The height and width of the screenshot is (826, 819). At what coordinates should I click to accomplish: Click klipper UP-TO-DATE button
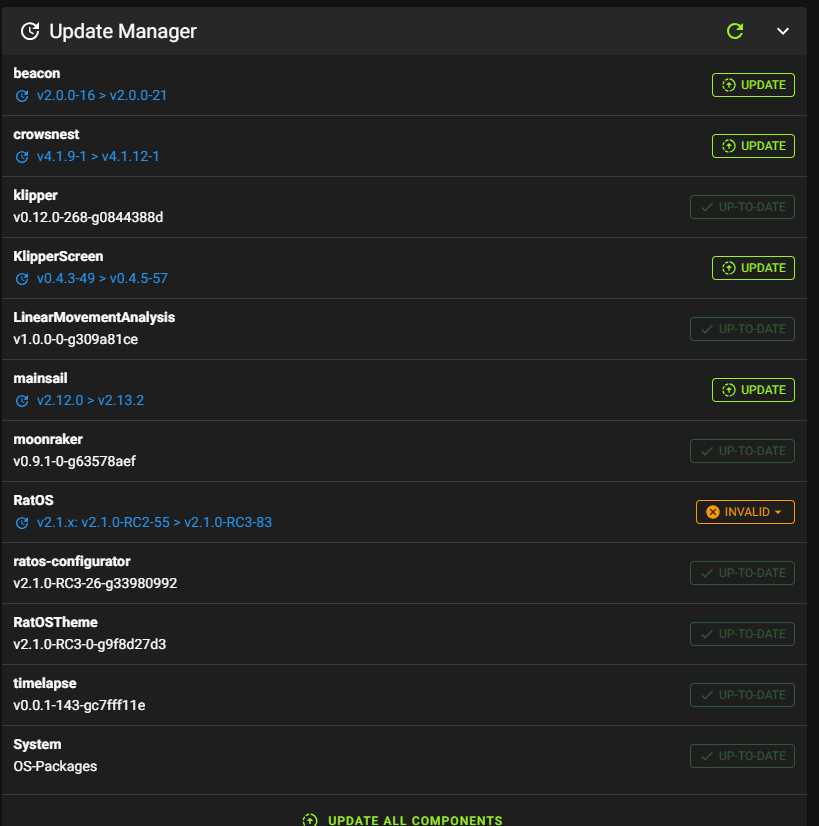click(x=742, y=207)
